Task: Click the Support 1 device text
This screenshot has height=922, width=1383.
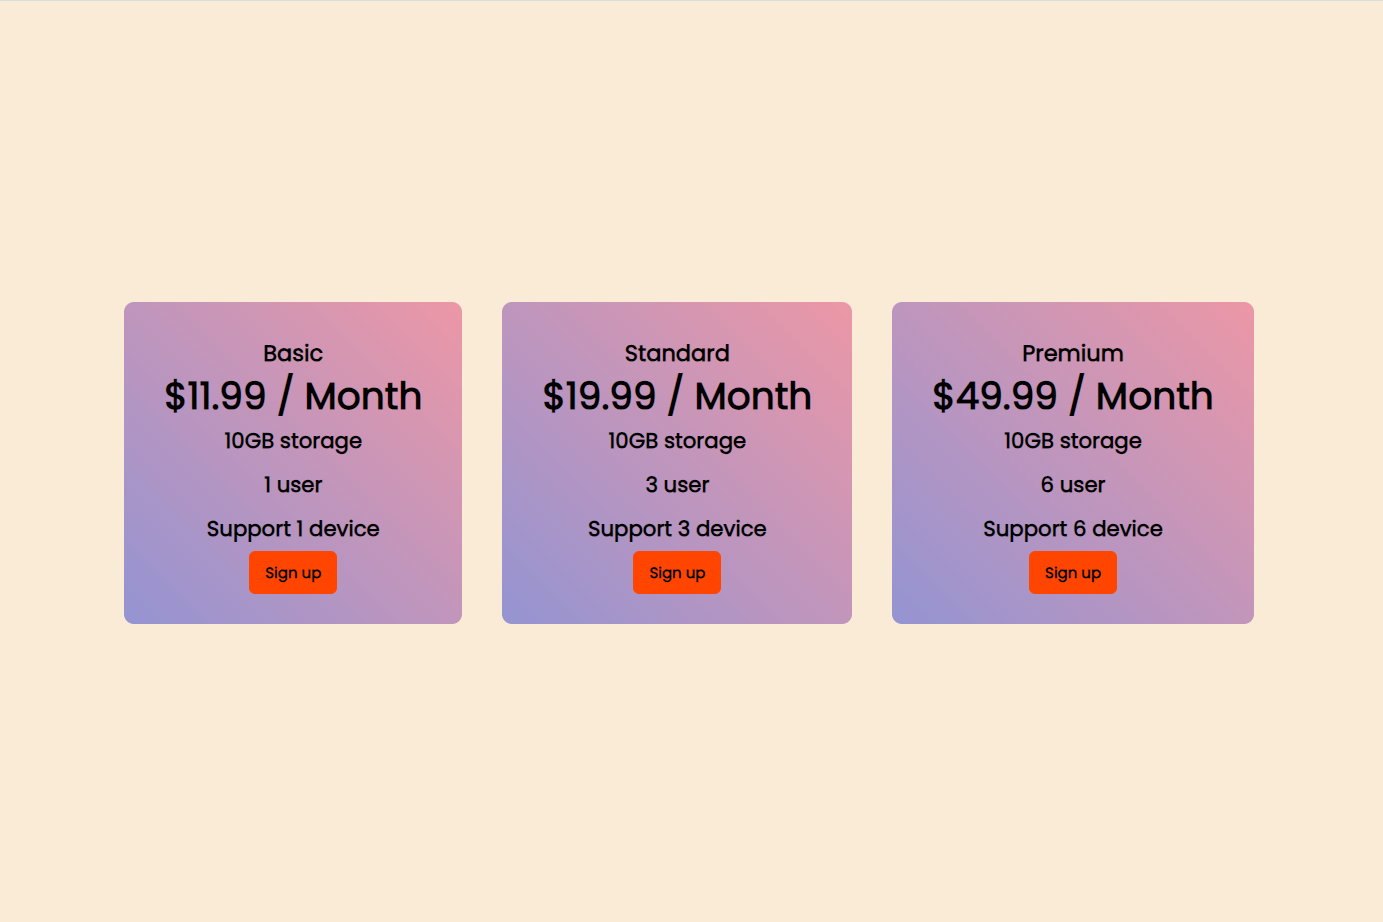Action: tap(293, 529)
